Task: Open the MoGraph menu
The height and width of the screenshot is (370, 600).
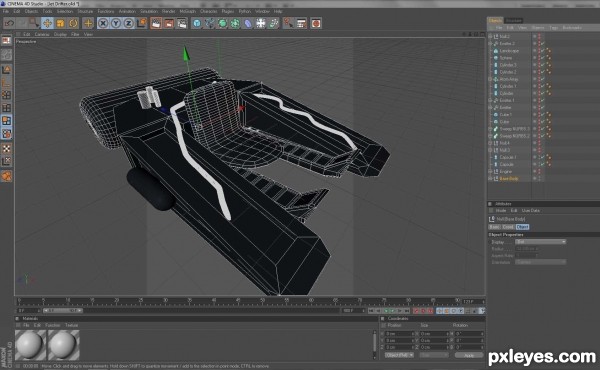Action: (x=187, y=11)
